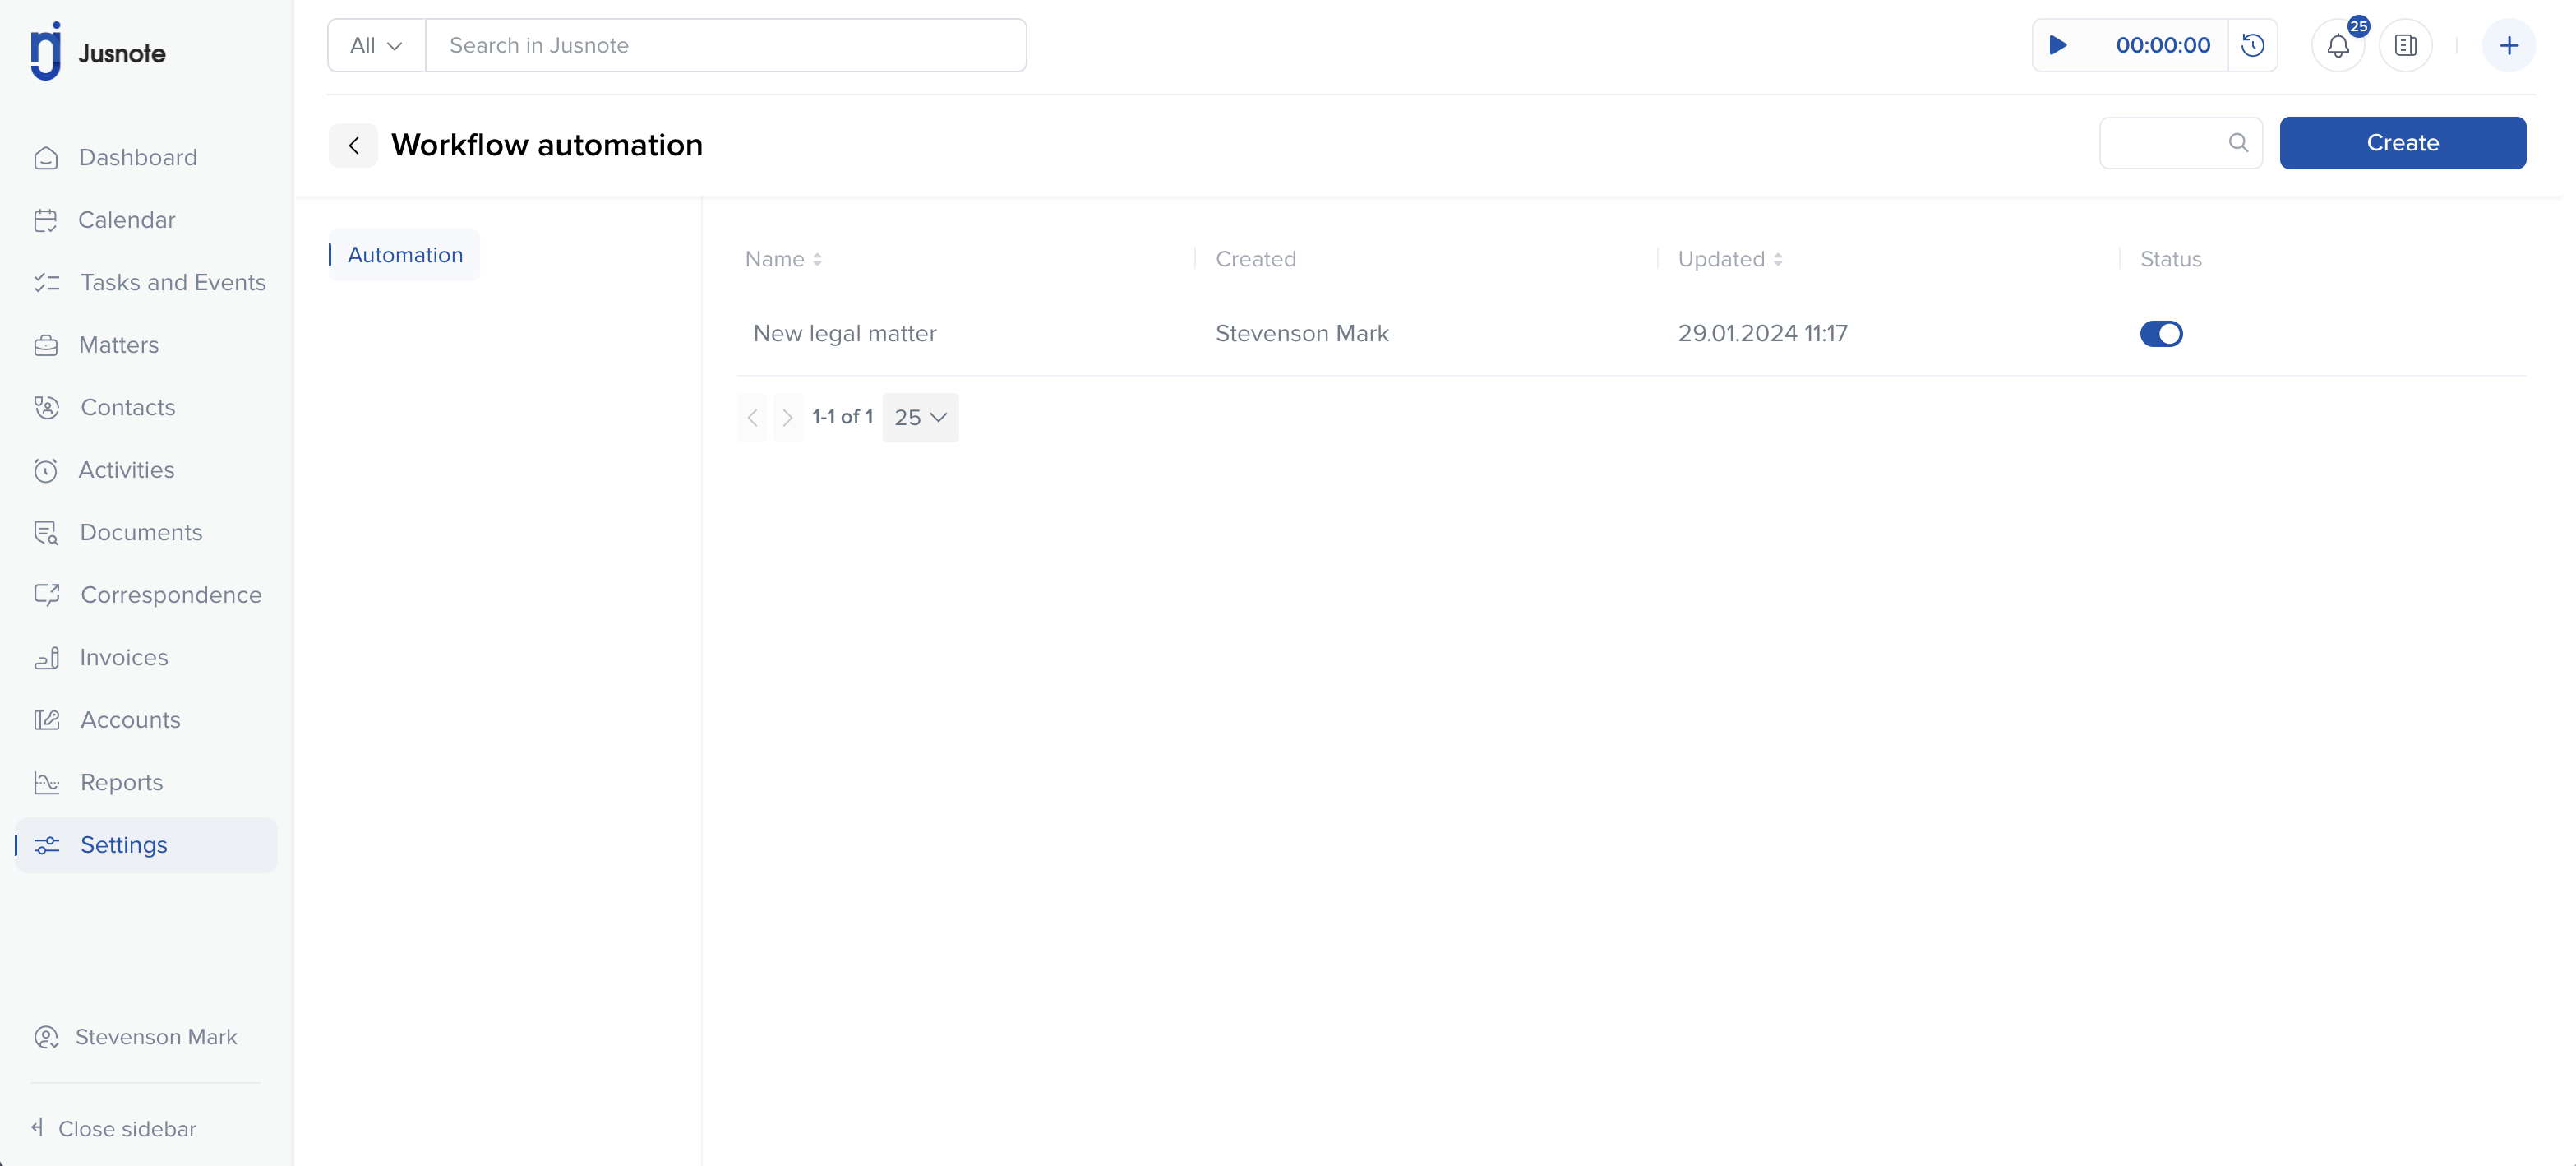
Task: Open the Dashboard home icon
Action: coord(46,158)
